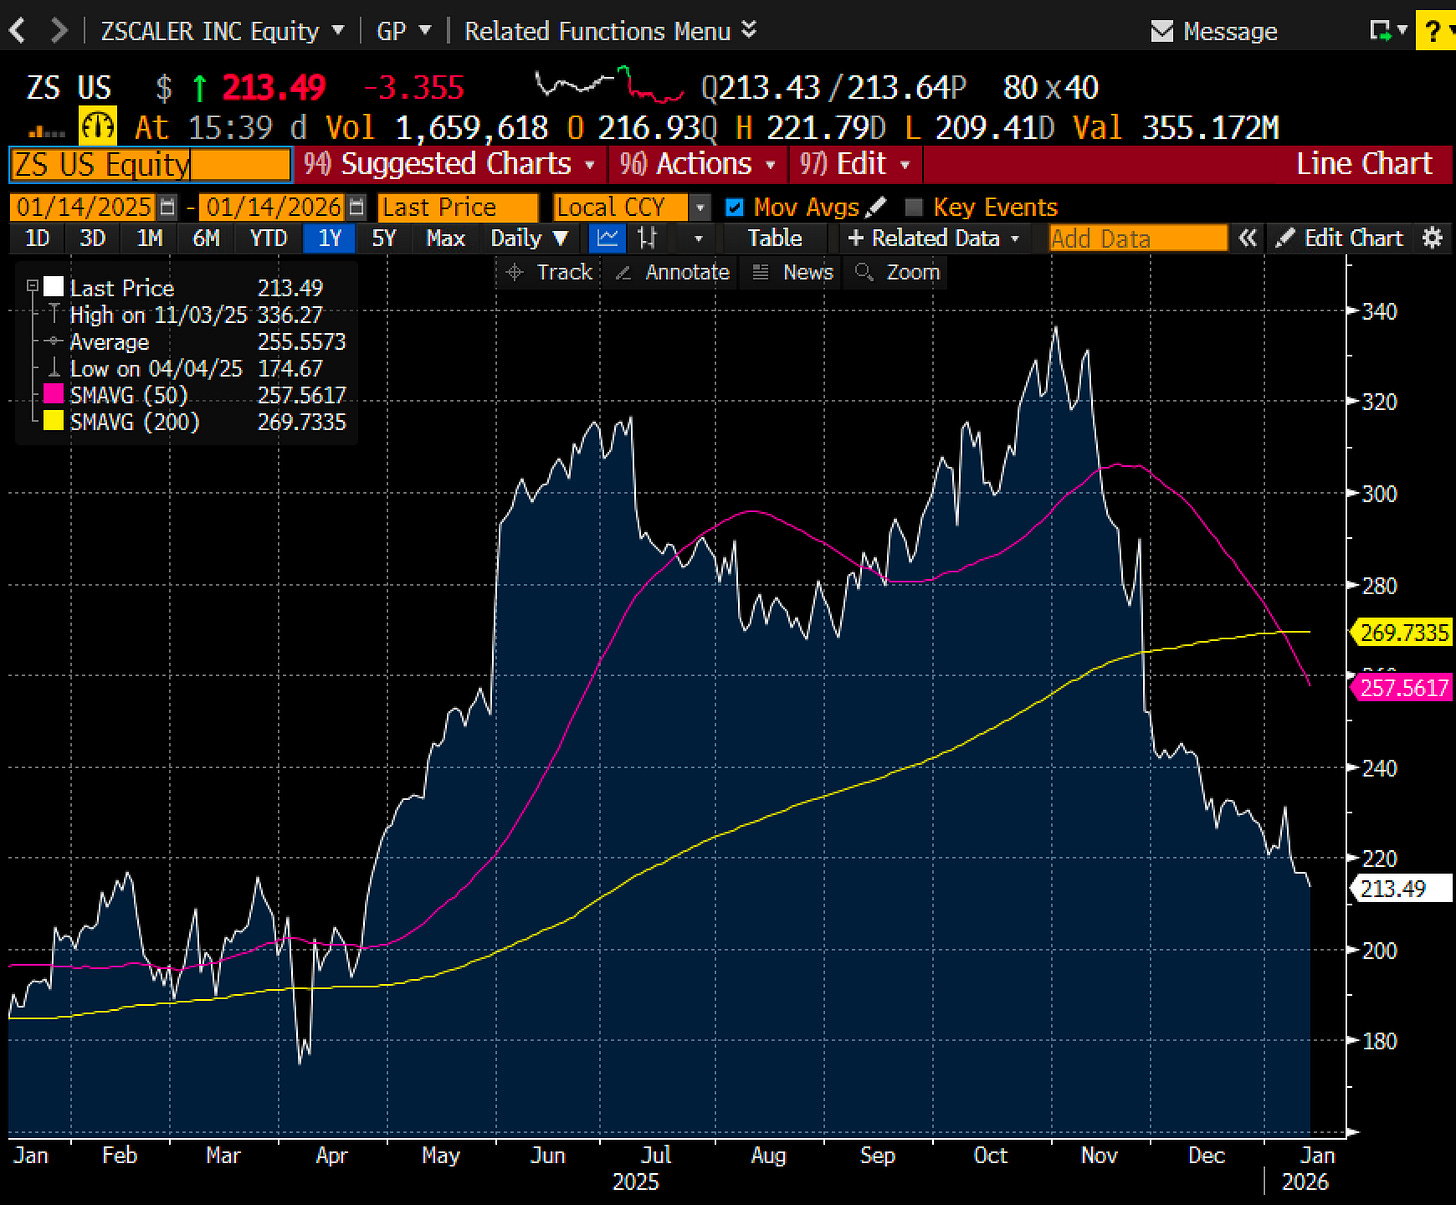Viewport: 1456px width, 1205px height.
Task: Click the Table button
Action: (x=773, y=238)
